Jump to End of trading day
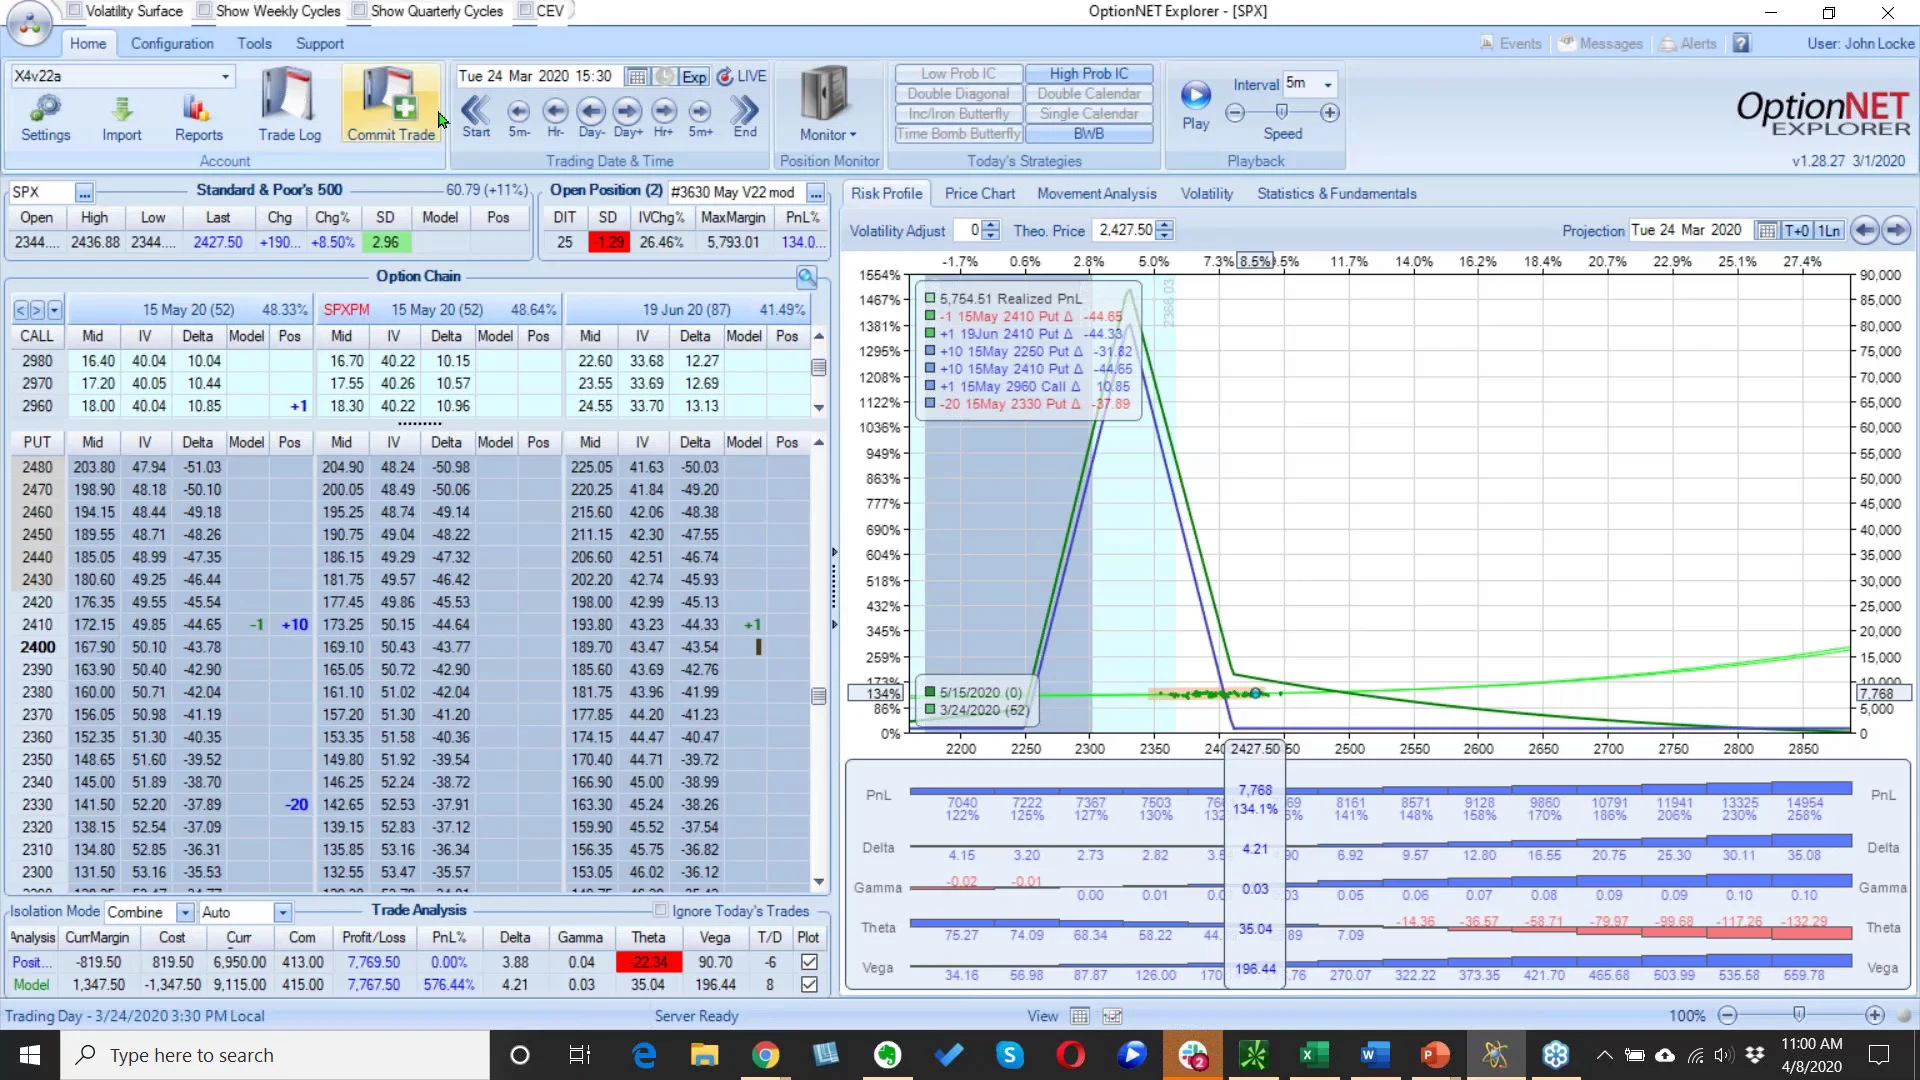 tap(745, 116)
